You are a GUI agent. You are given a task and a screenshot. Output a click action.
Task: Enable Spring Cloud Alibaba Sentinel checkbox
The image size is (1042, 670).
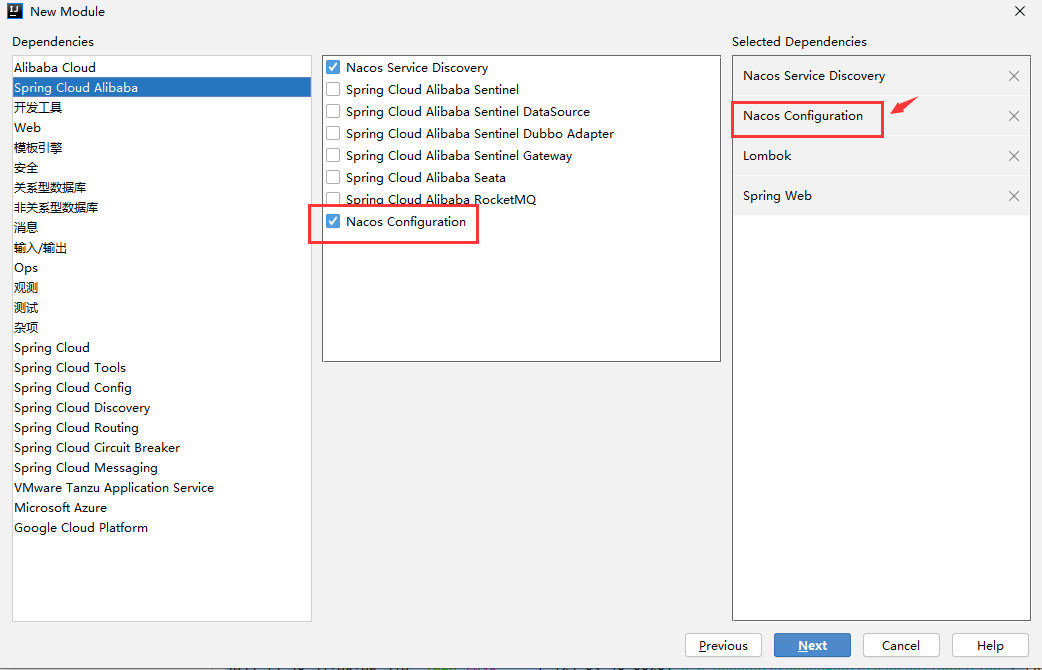click(x=333, y=89)
